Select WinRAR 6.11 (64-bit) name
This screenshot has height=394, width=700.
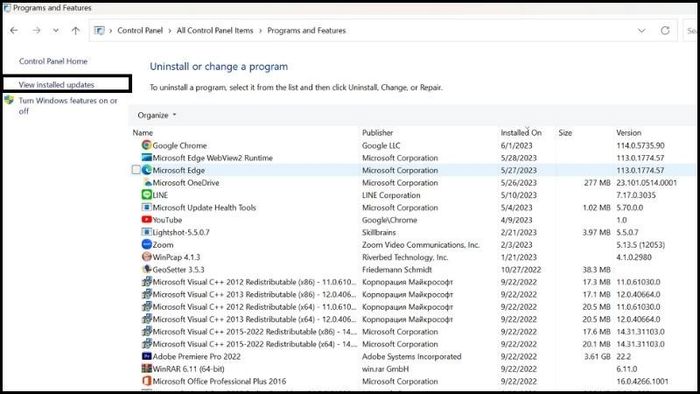[x=188, y=369]
